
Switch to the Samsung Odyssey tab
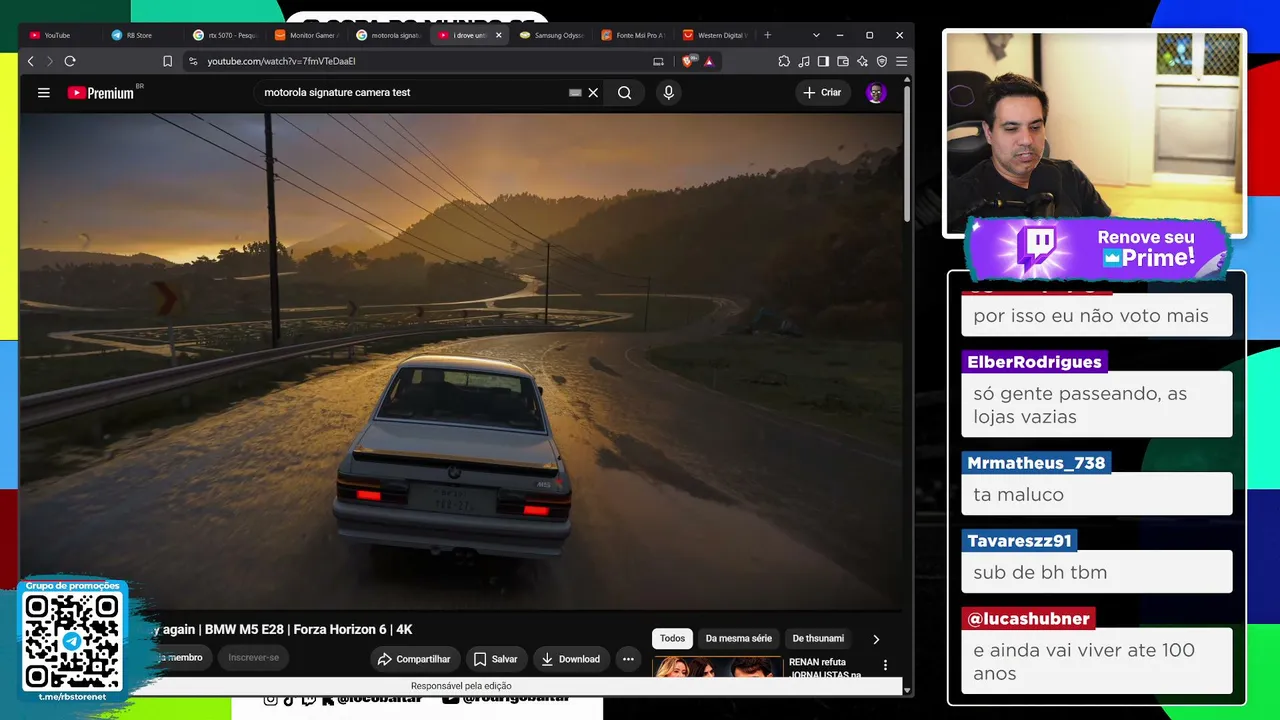point(552,35)
